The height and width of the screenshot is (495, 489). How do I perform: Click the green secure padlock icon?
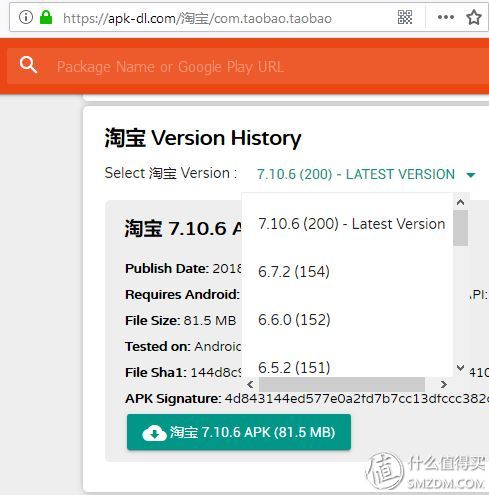46,17
